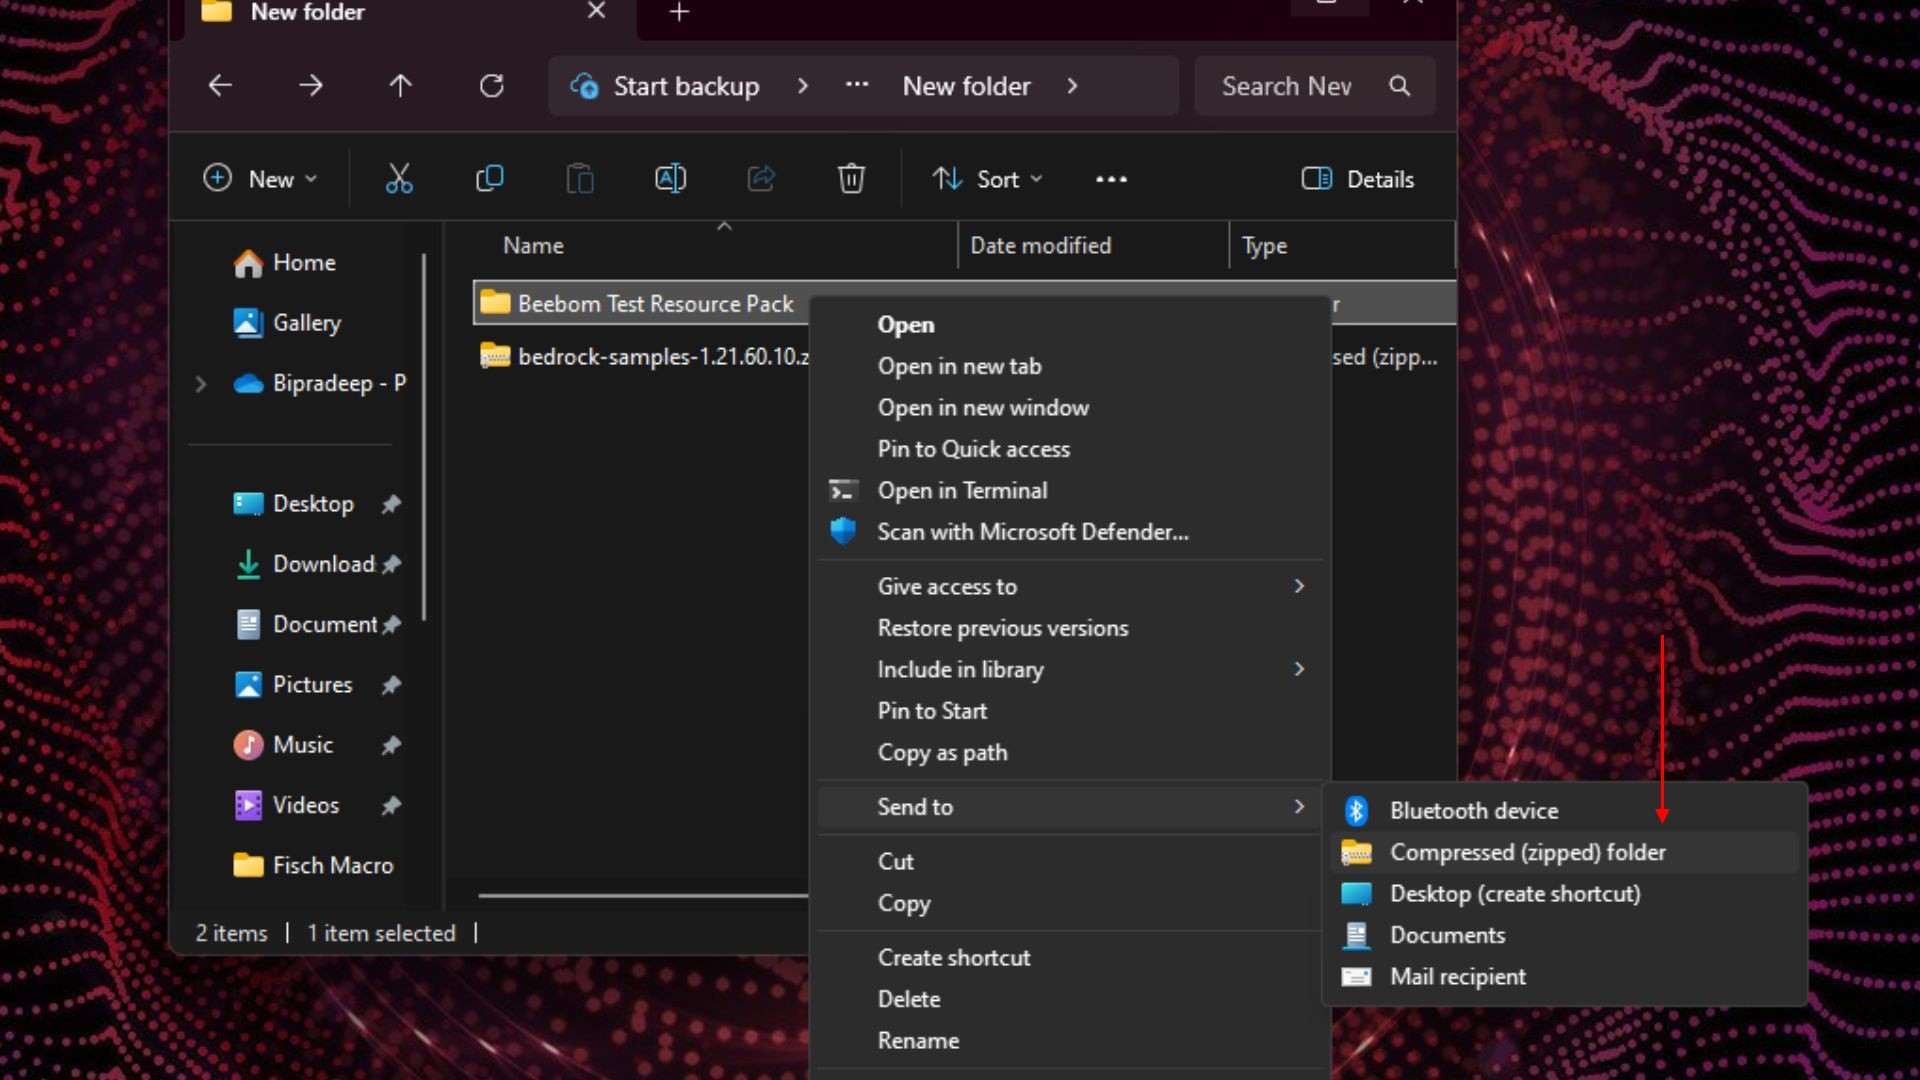Click the Back navigation arrow

[220, 86]
